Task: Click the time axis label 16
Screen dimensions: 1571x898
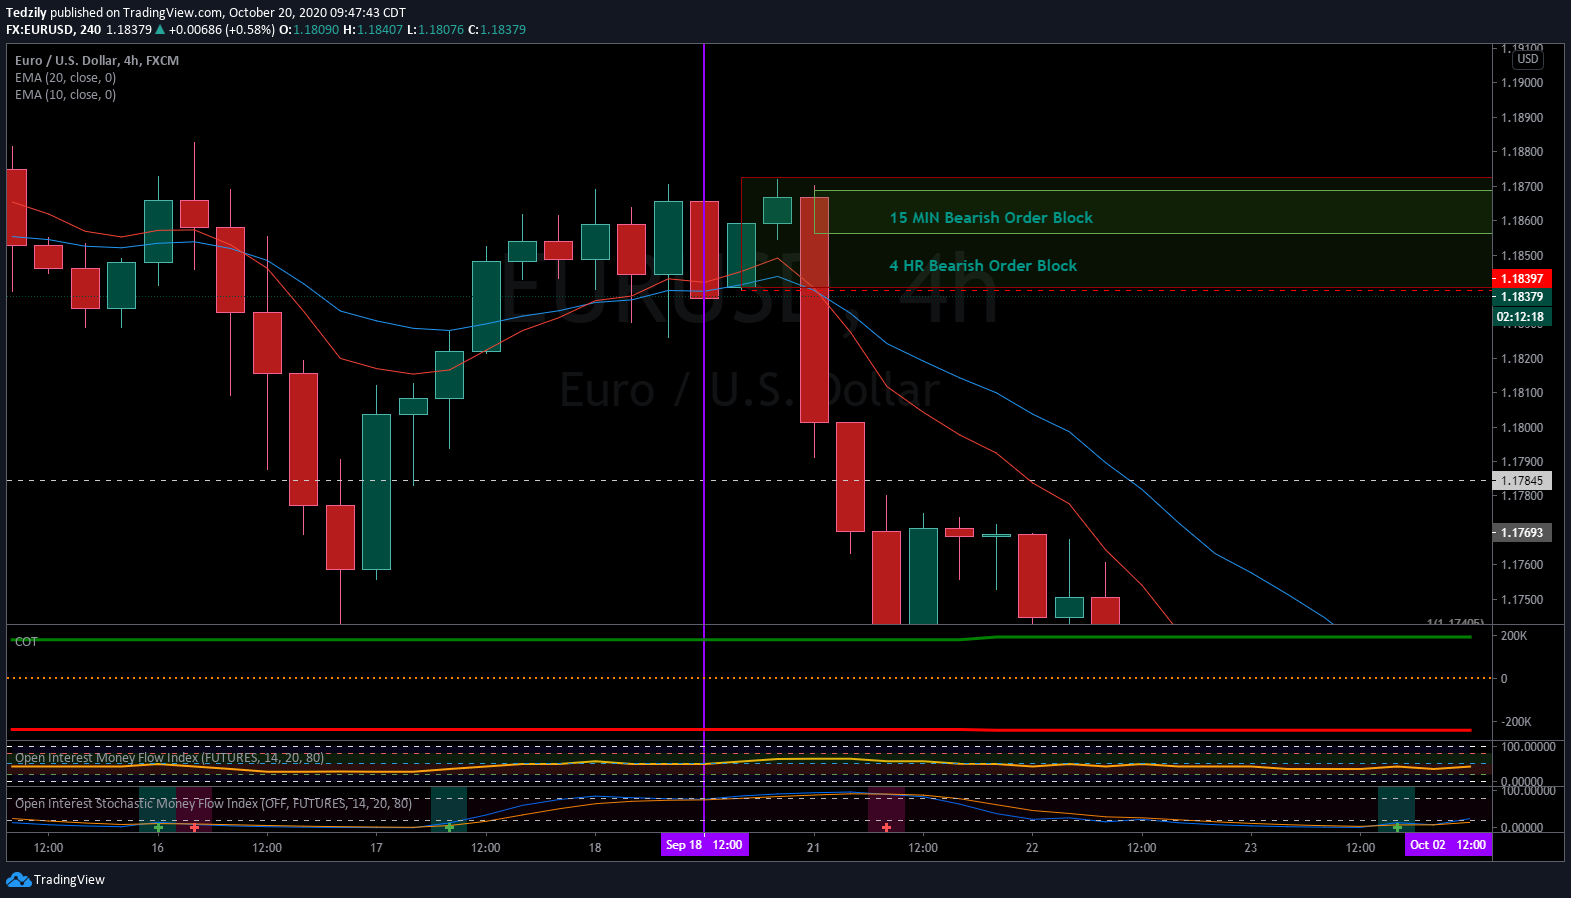Action: point(157,848)
